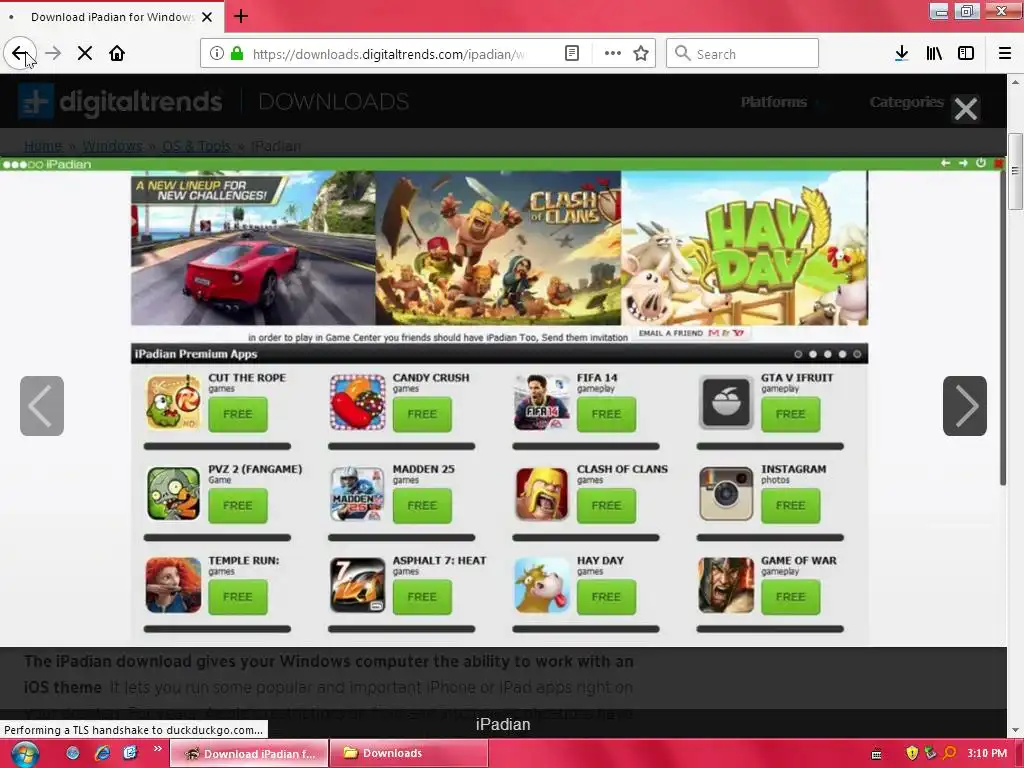Go back with the browser back arrow
The width and height of the screenshot is (1024, 768).
coord(20,54)
